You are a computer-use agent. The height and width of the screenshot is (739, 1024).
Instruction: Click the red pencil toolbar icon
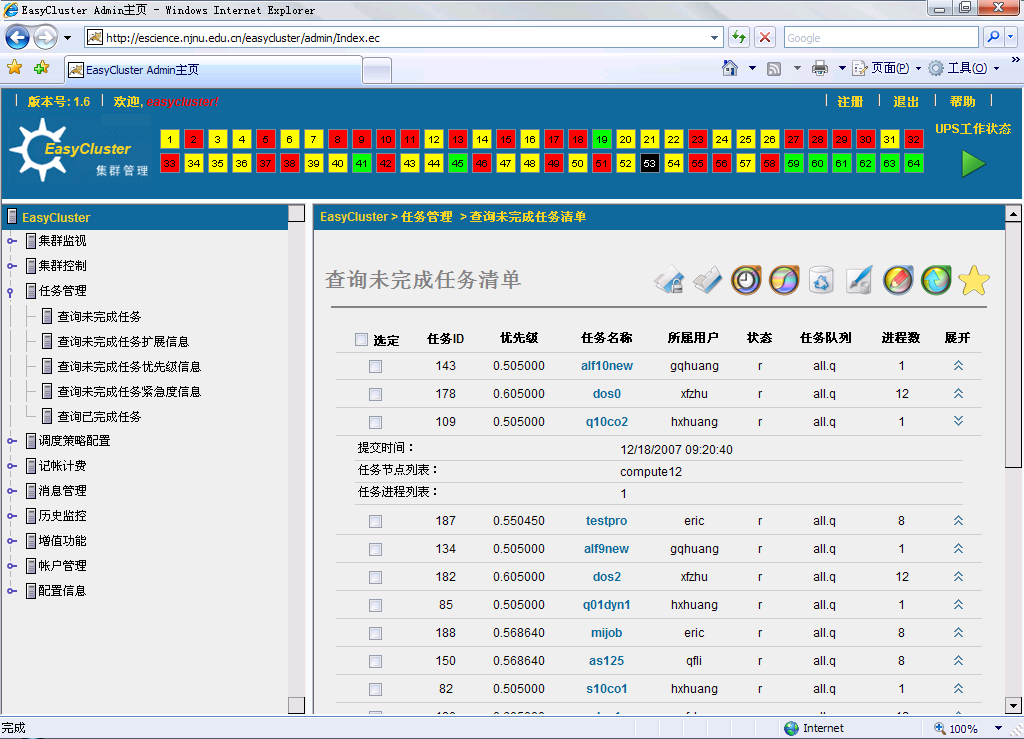click(x=898, y=280)
